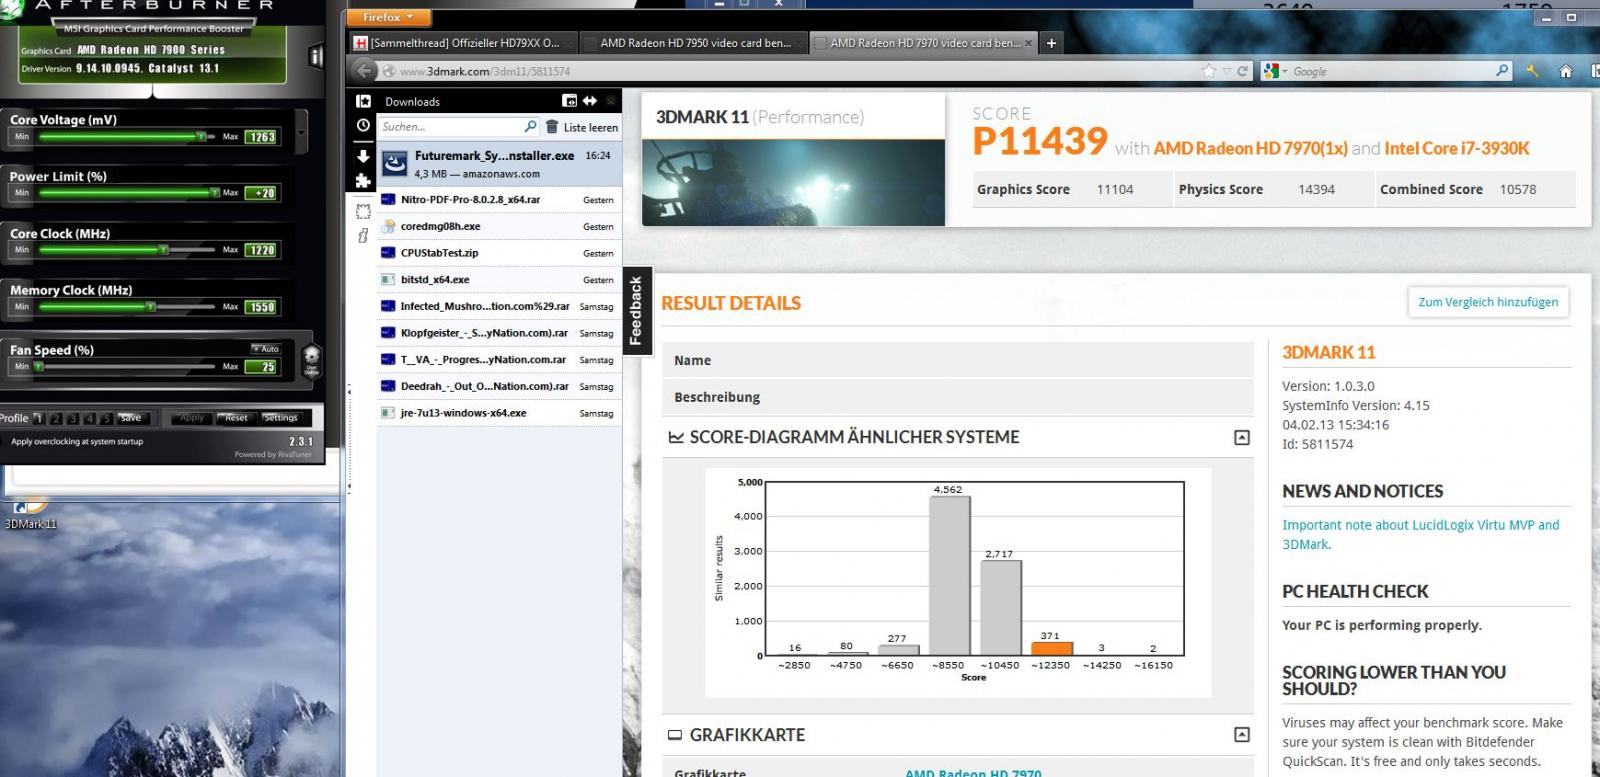Open the Feedback side tab

637,311
